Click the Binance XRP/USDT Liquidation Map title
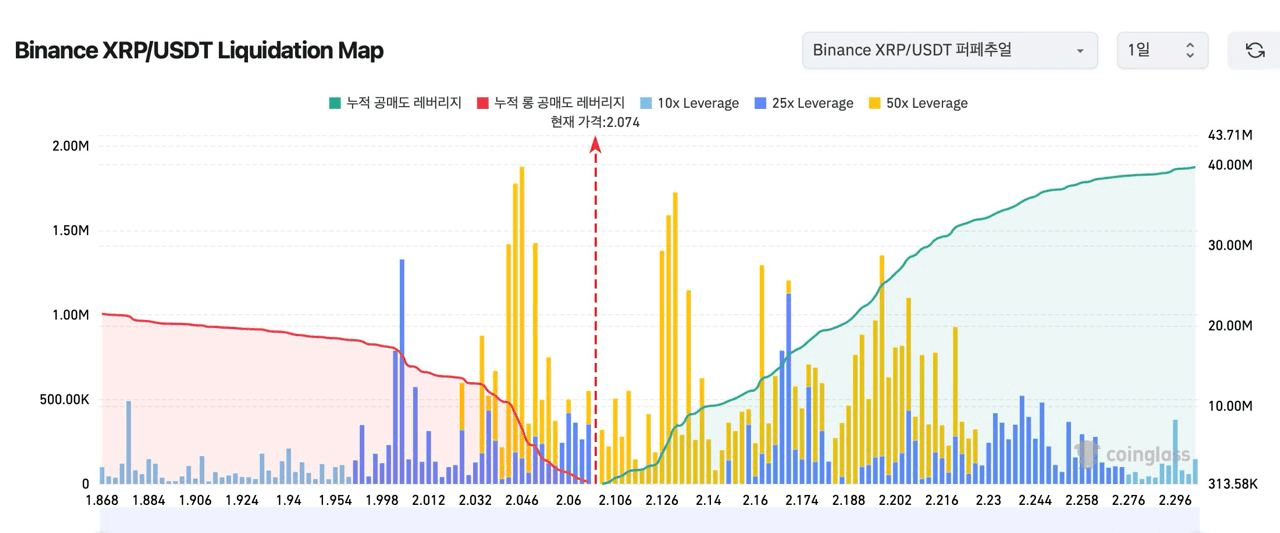Screen dimensions: 1280x533 tap(199, 50)
